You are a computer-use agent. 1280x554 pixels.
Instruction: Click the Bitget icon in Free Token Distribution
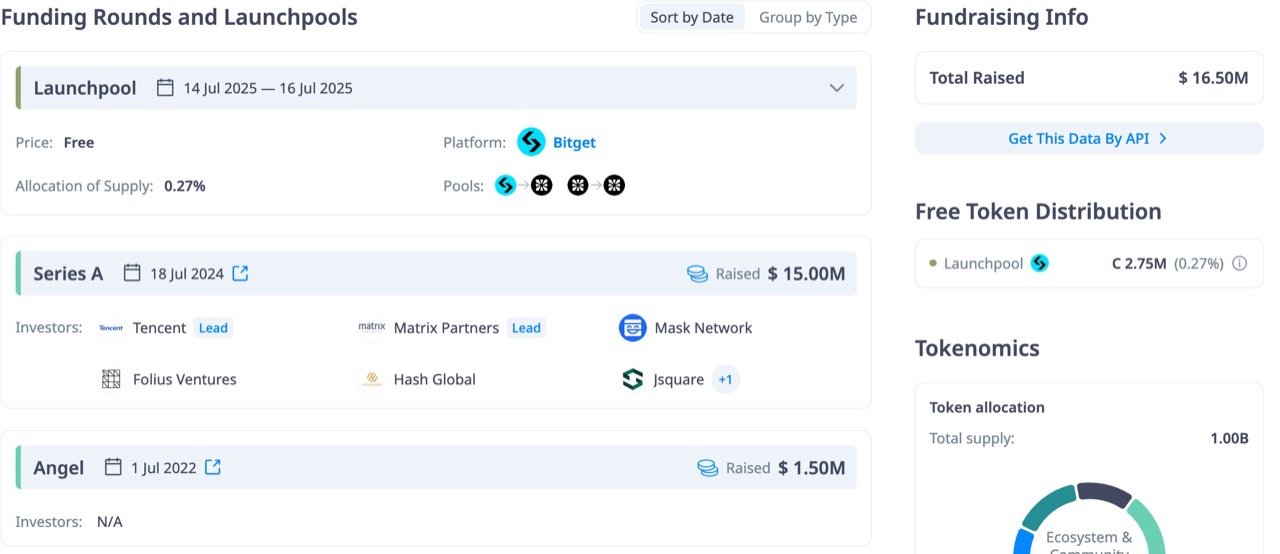1040,264
